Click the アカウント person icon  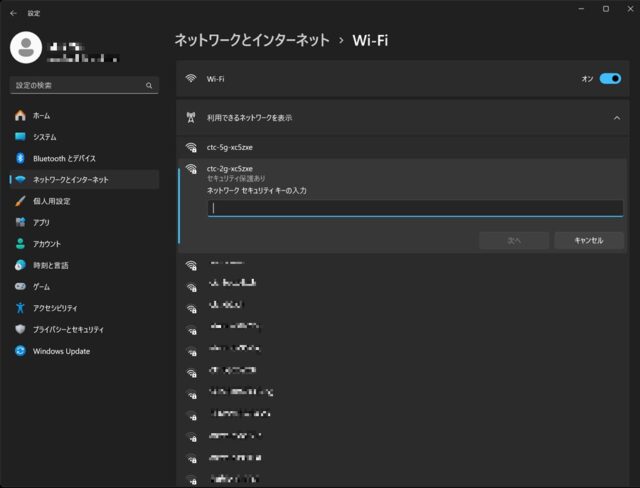tap(20, 244)
